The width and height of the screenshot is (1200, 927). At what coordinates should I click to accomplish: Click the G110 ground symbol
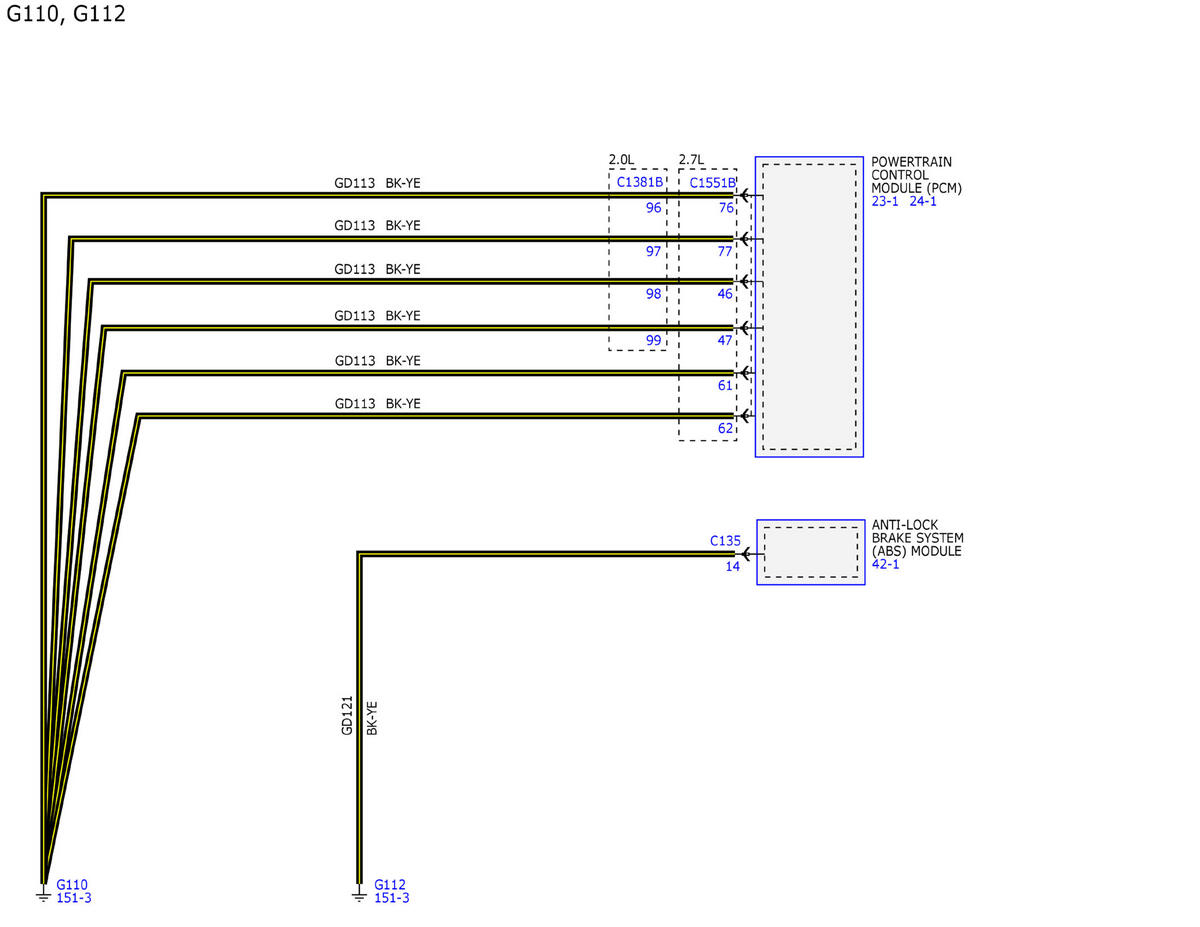click(43, 893)
